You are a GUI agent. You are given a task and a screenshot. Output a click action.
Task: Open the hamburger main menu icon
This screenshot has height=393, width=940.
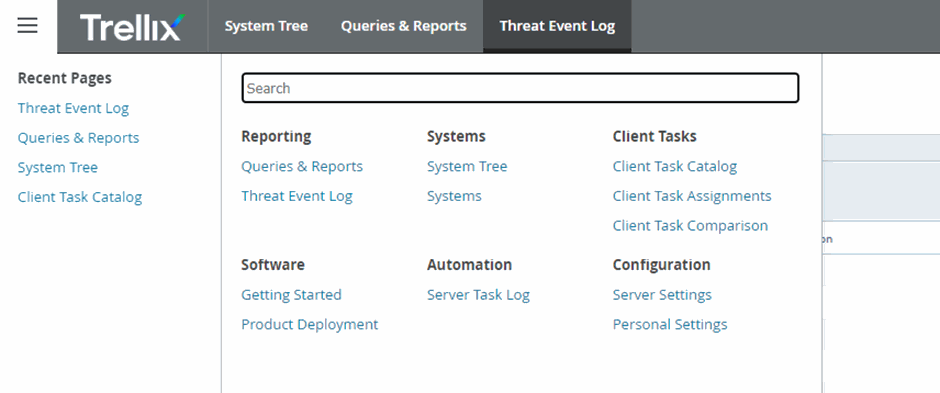[28, 26]
